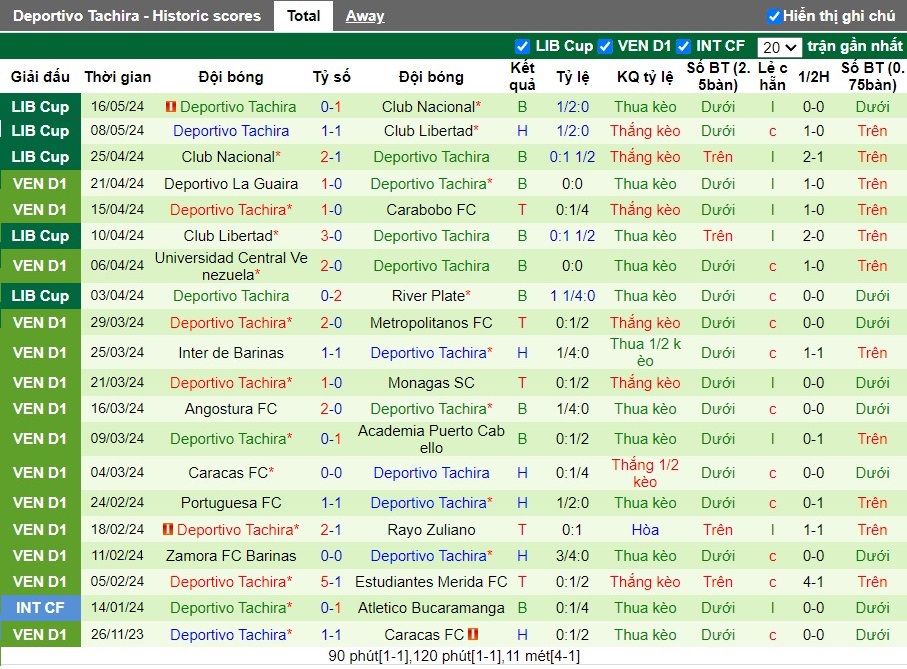Click Academia Puerto Cabello team link
Viewport: 907px width, 669px height.
coord(431,439)
